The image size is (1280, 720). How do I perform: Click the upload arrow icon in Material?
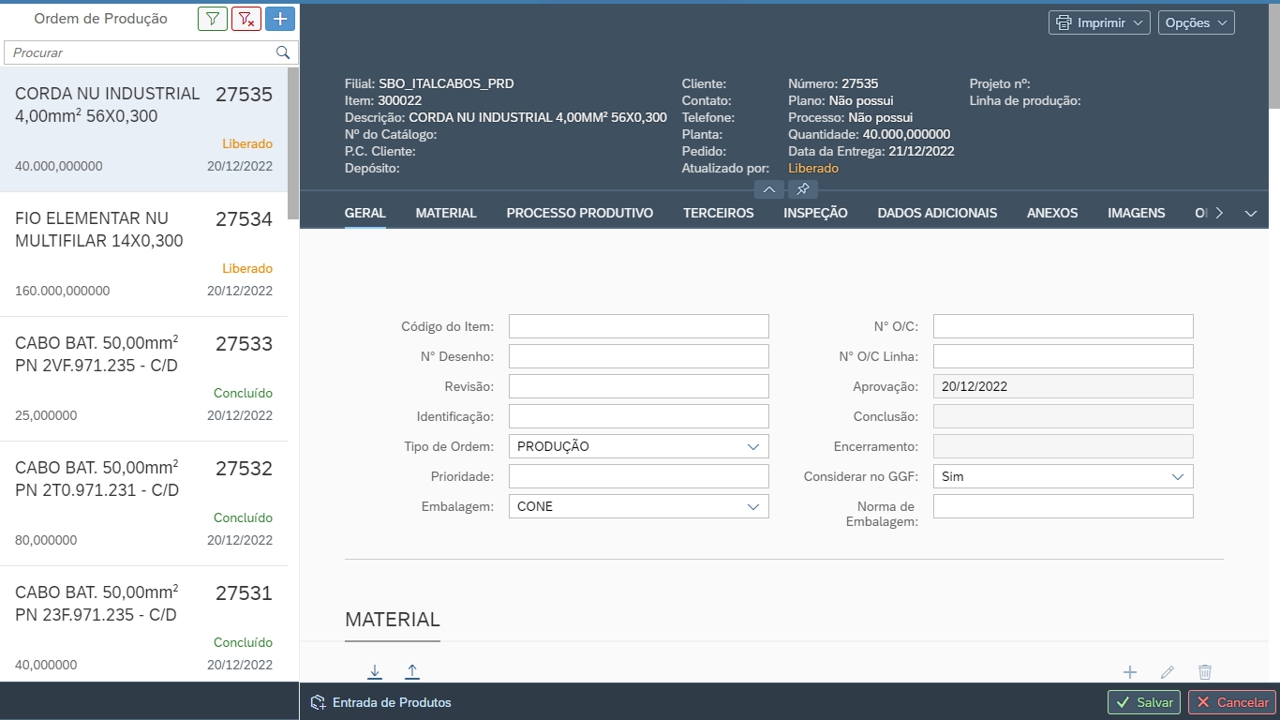[x=412, y=672]
